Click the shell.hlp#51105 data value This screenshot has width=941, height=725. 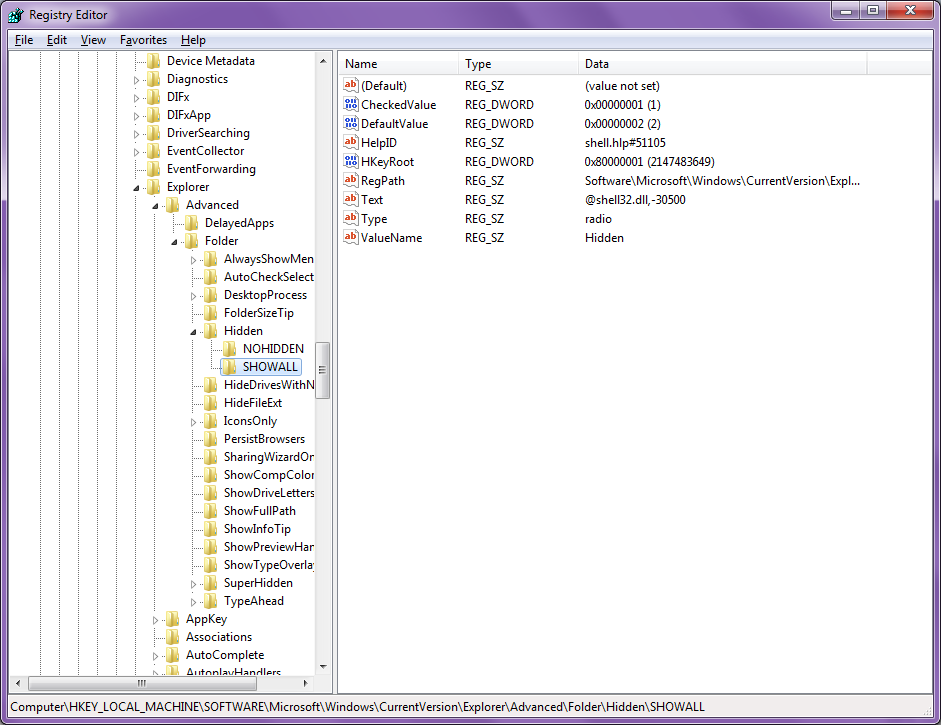pos(625,142)
